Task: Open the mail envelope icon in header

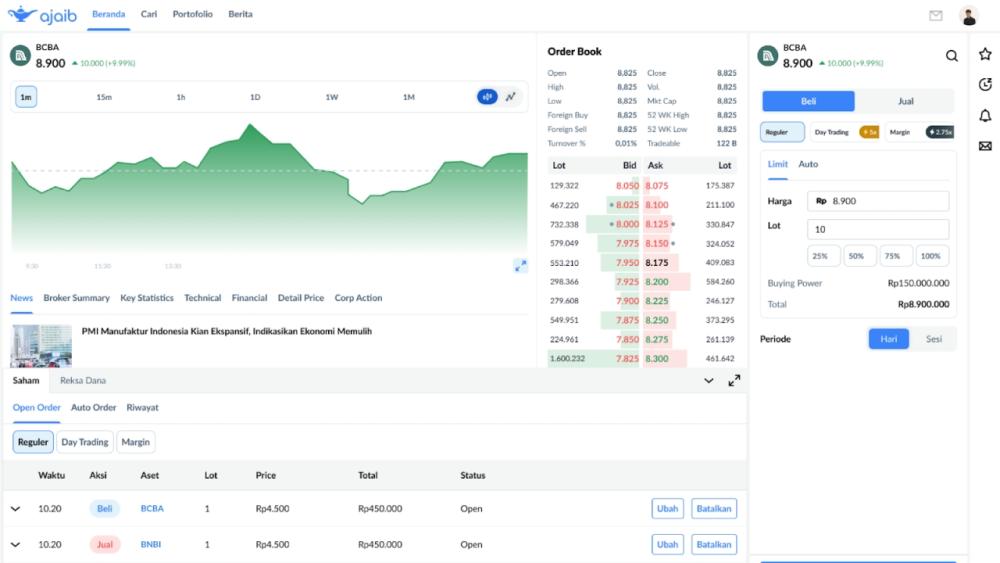Action: (936, 15)
